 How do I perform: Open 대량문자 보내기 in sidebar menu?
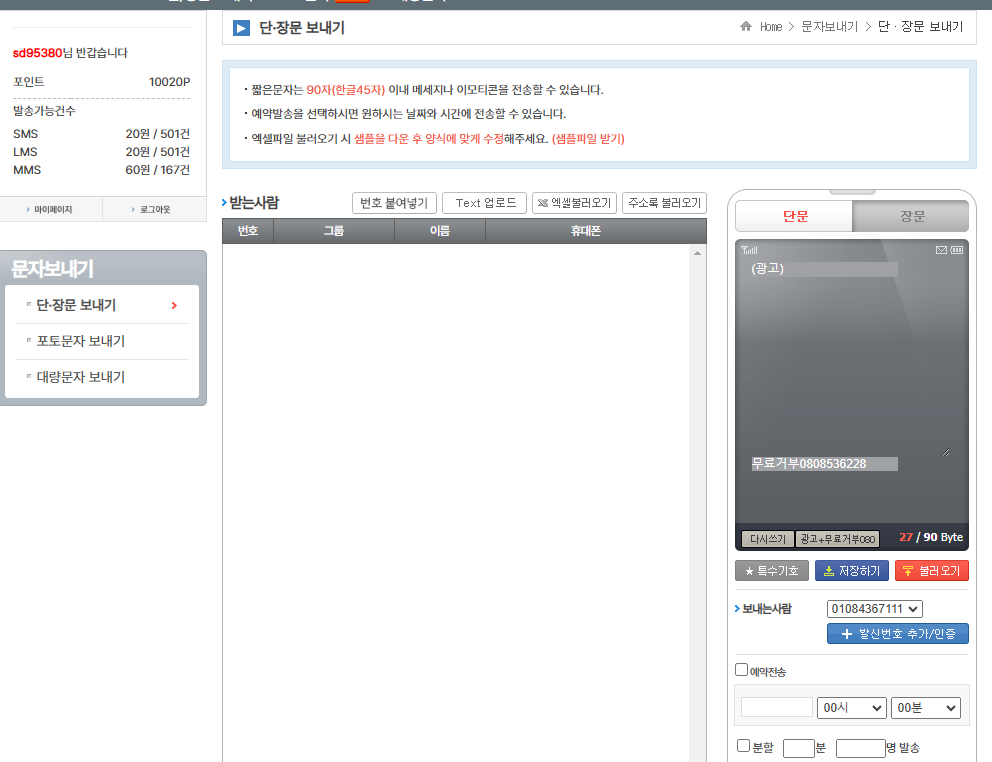coord(81,377)
